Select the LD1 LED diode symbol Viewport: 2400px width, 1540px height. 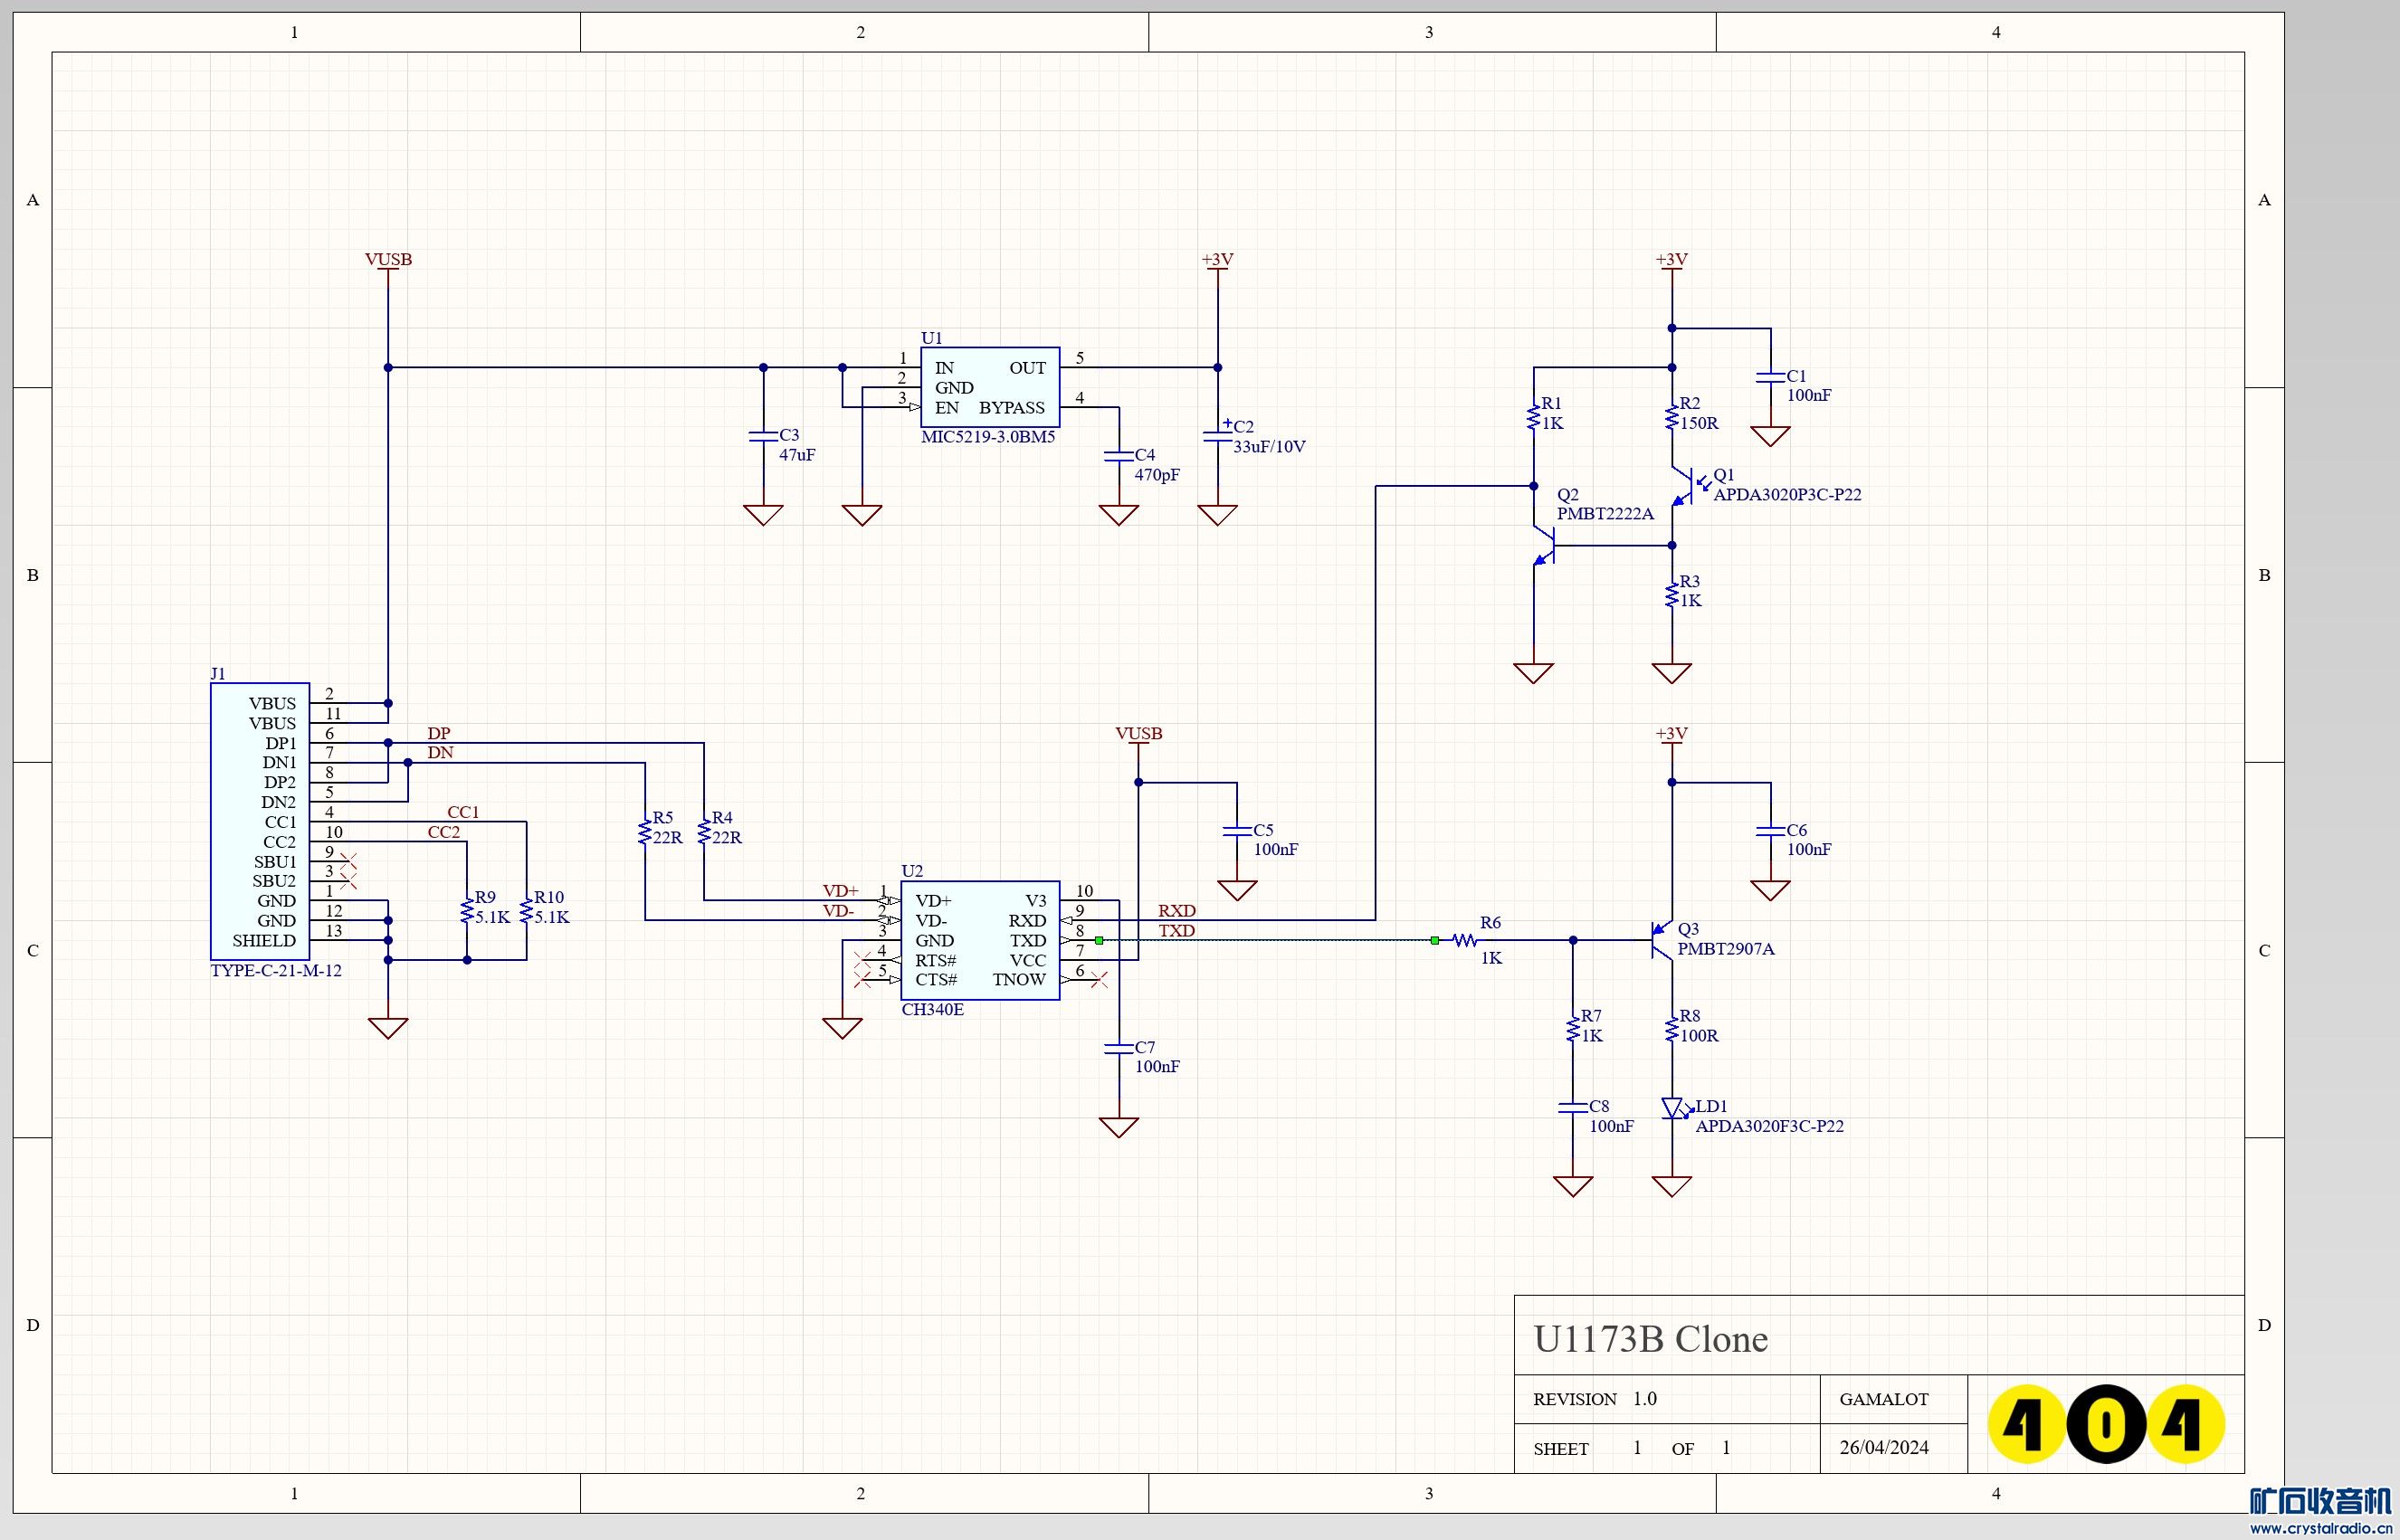(x=1671, y=1108)
